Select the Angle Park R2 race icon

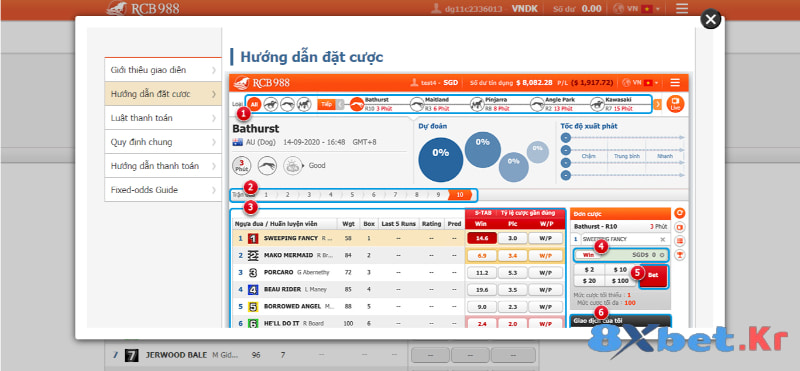537,105
